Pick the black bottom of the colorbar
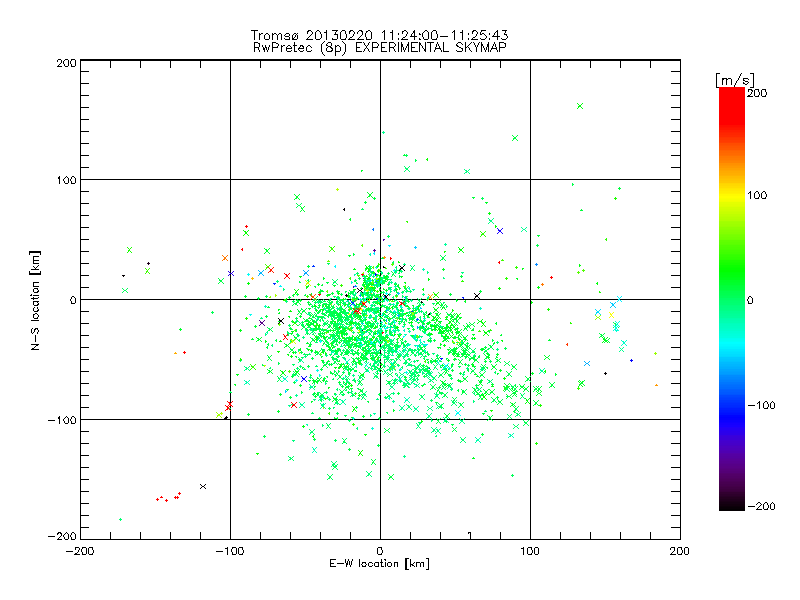The height and width of the screenshot is (600, 800). coord(732,505)
